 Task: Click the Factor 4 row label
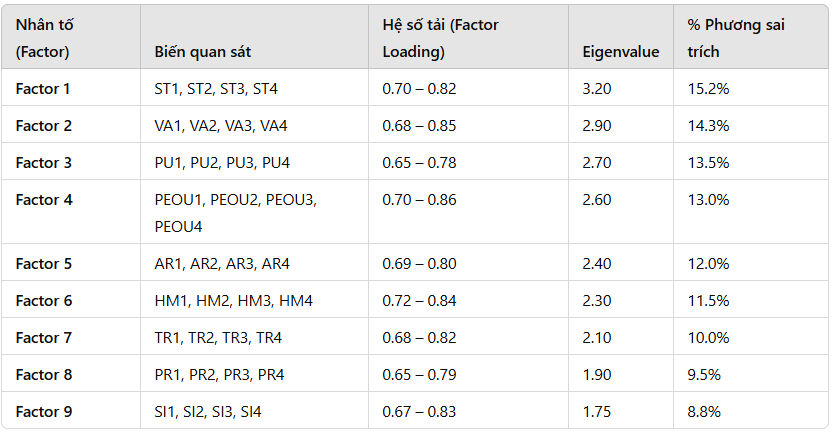click(x=43, y=200)
